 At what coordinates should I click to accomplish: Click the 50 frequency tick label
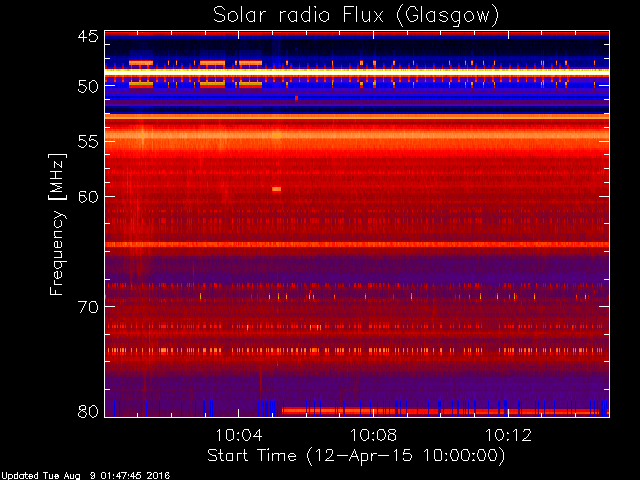point(88,87)
